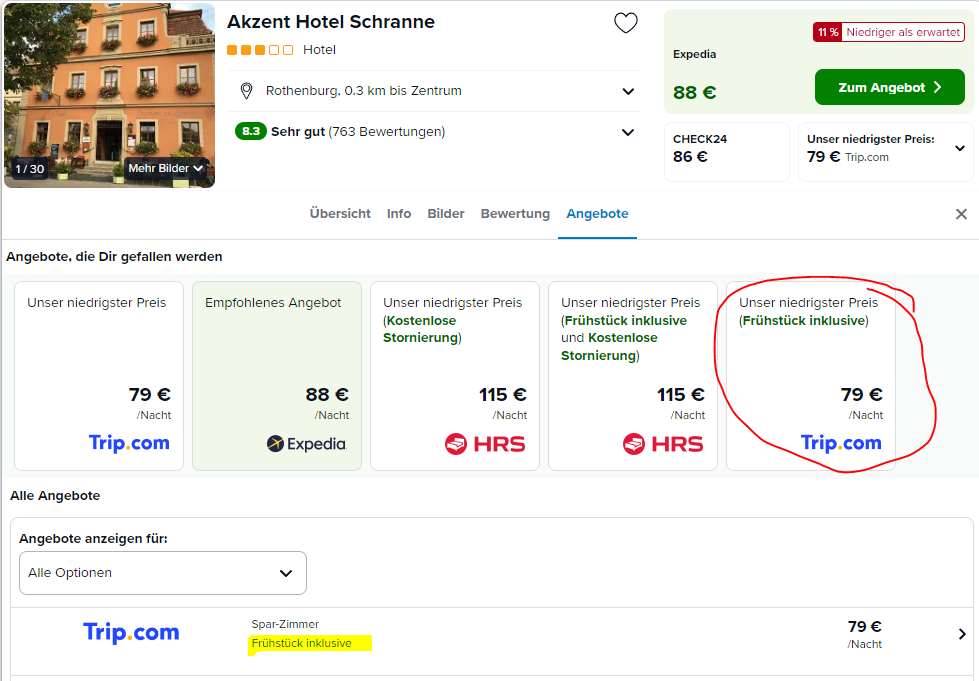
Task: Switch to the Bilder tab
Action: (446, 213)
